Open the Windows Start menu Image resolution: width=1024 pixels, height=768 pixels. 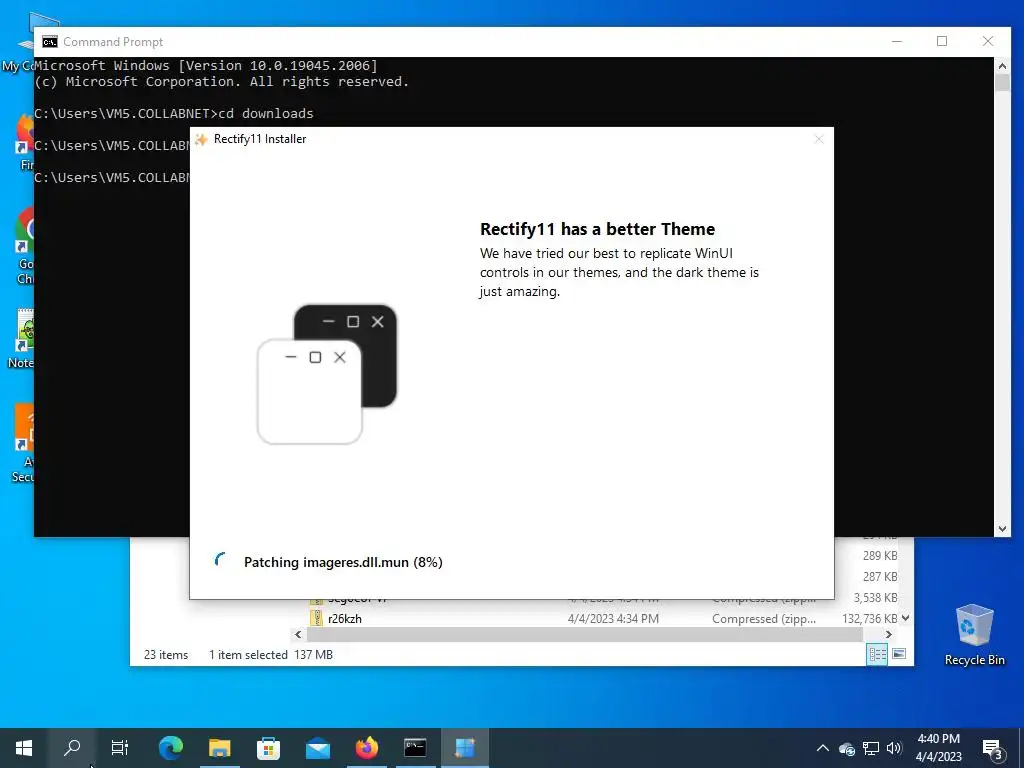coord(24,748)
